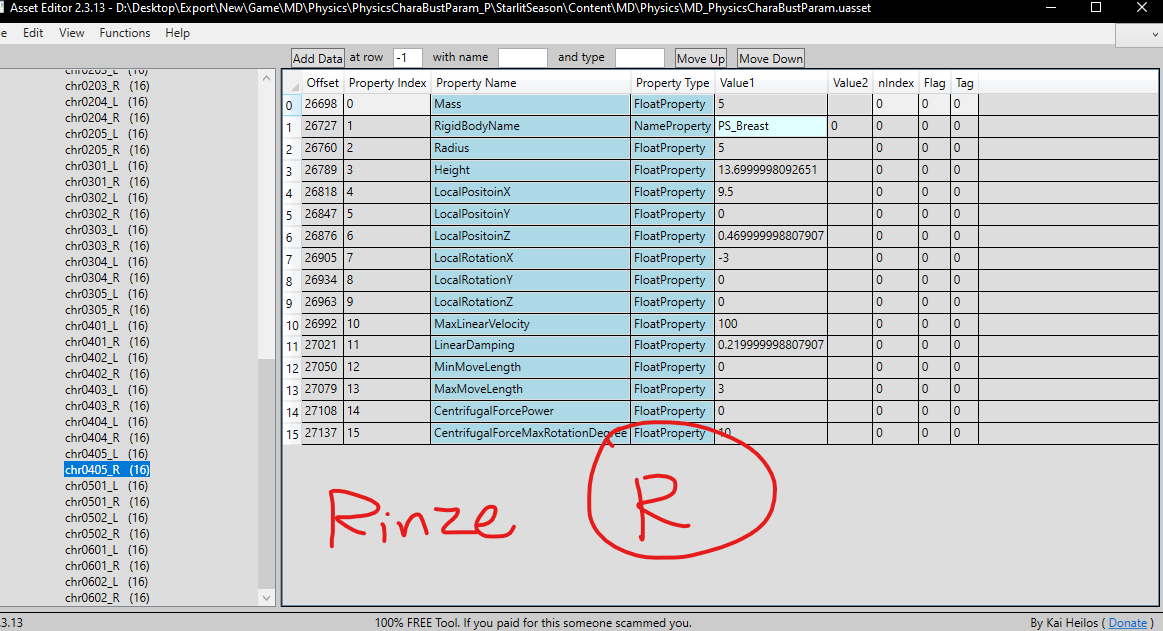This screenshot has width=1163, height=631.
Task: Click LocalPositoinX value 9.5
Action: (x=771, y=192)
